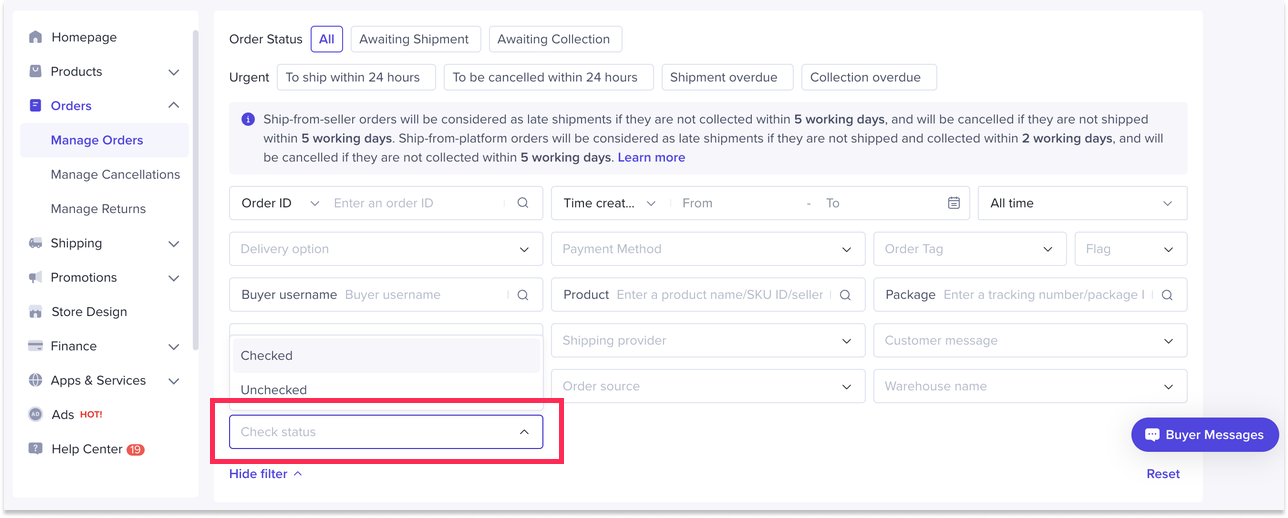Click the Finance card icon in sidebar
1288x518 pixels.
coord(36,346)
